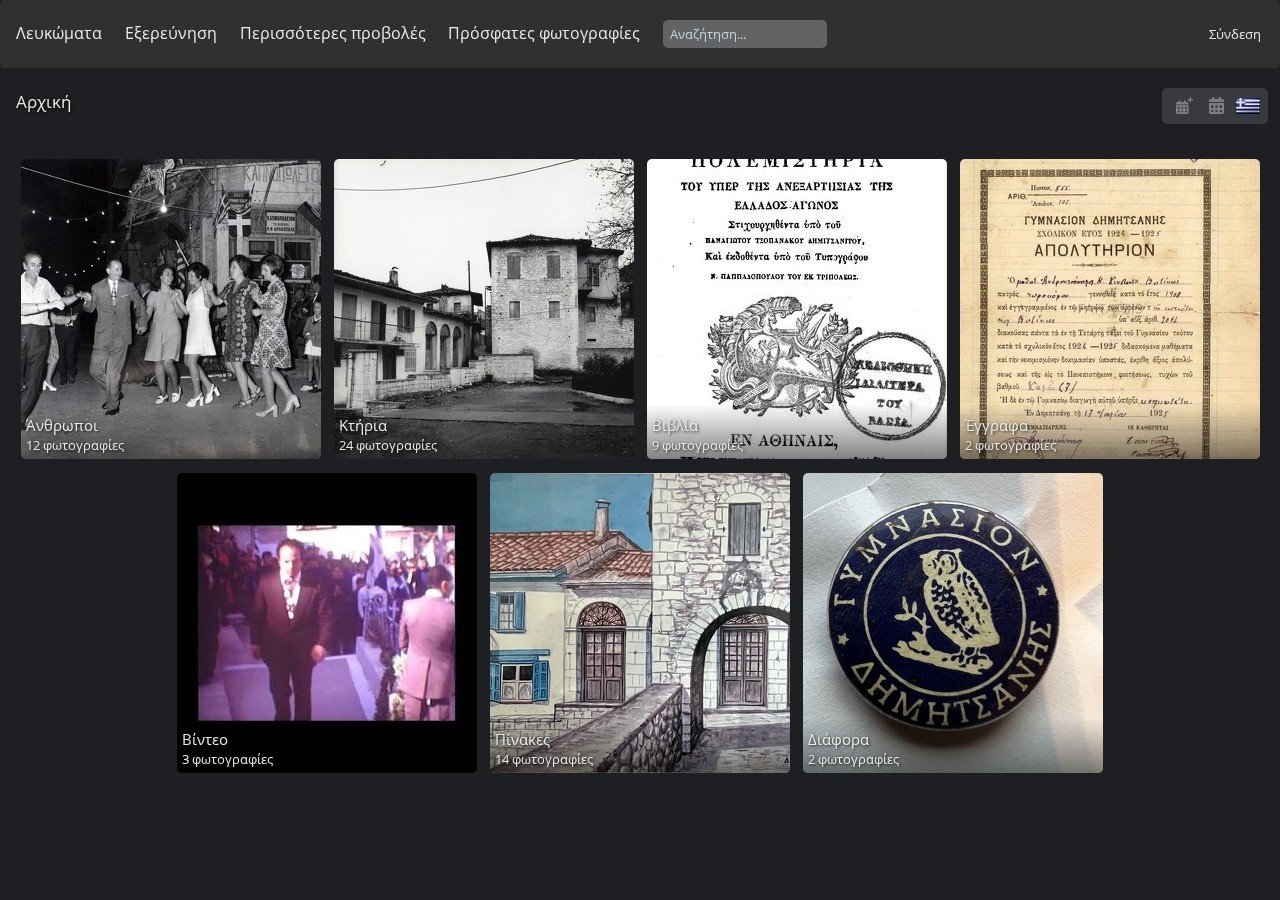The width and height of the screenshot is (1280, 900).
Task: Open the Πίνακες album thumbnail
Action: click(640, 623)
